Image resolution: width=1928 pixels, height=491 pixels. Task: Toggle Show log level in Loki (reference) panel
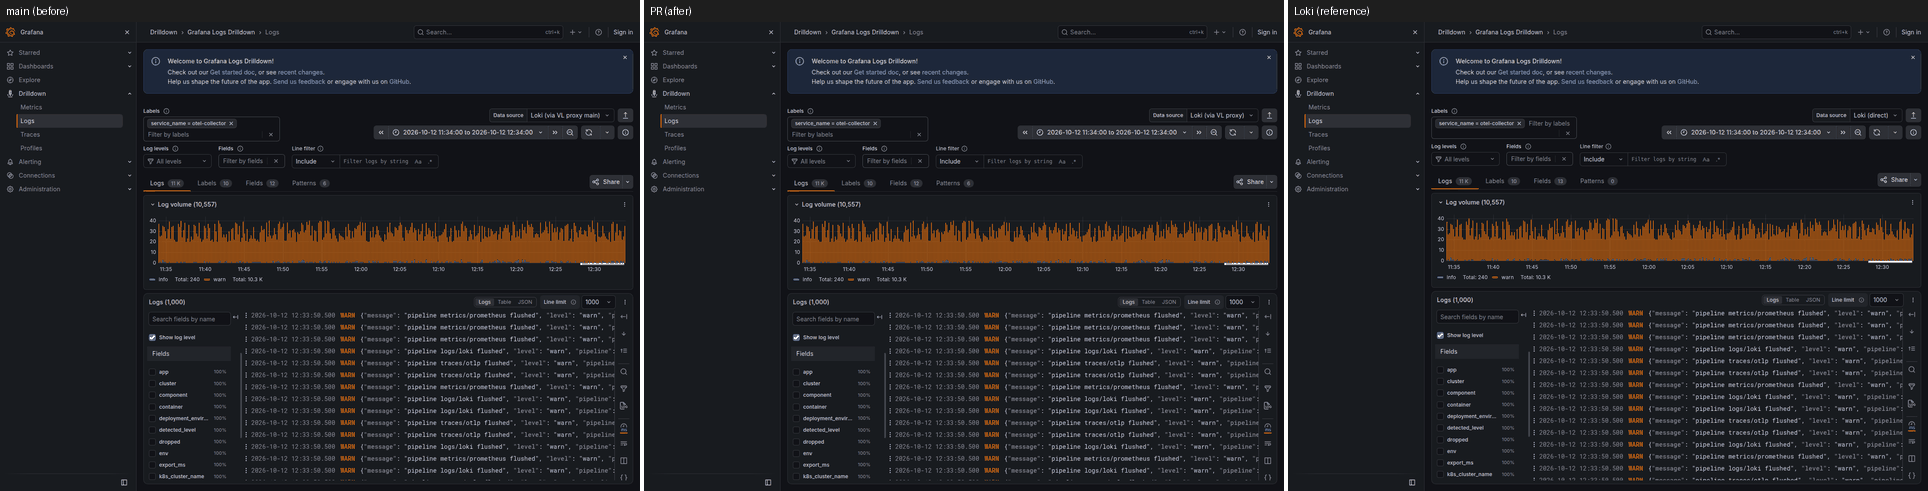(x=1440, y=336)
